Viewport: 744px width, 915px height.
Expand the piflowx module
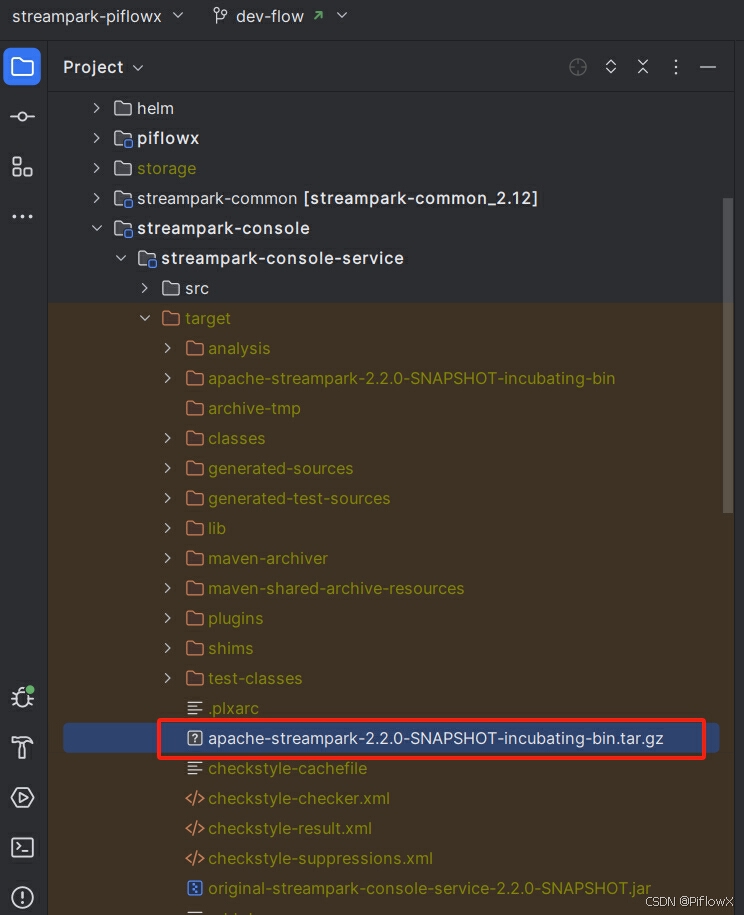tap(97, 138)
